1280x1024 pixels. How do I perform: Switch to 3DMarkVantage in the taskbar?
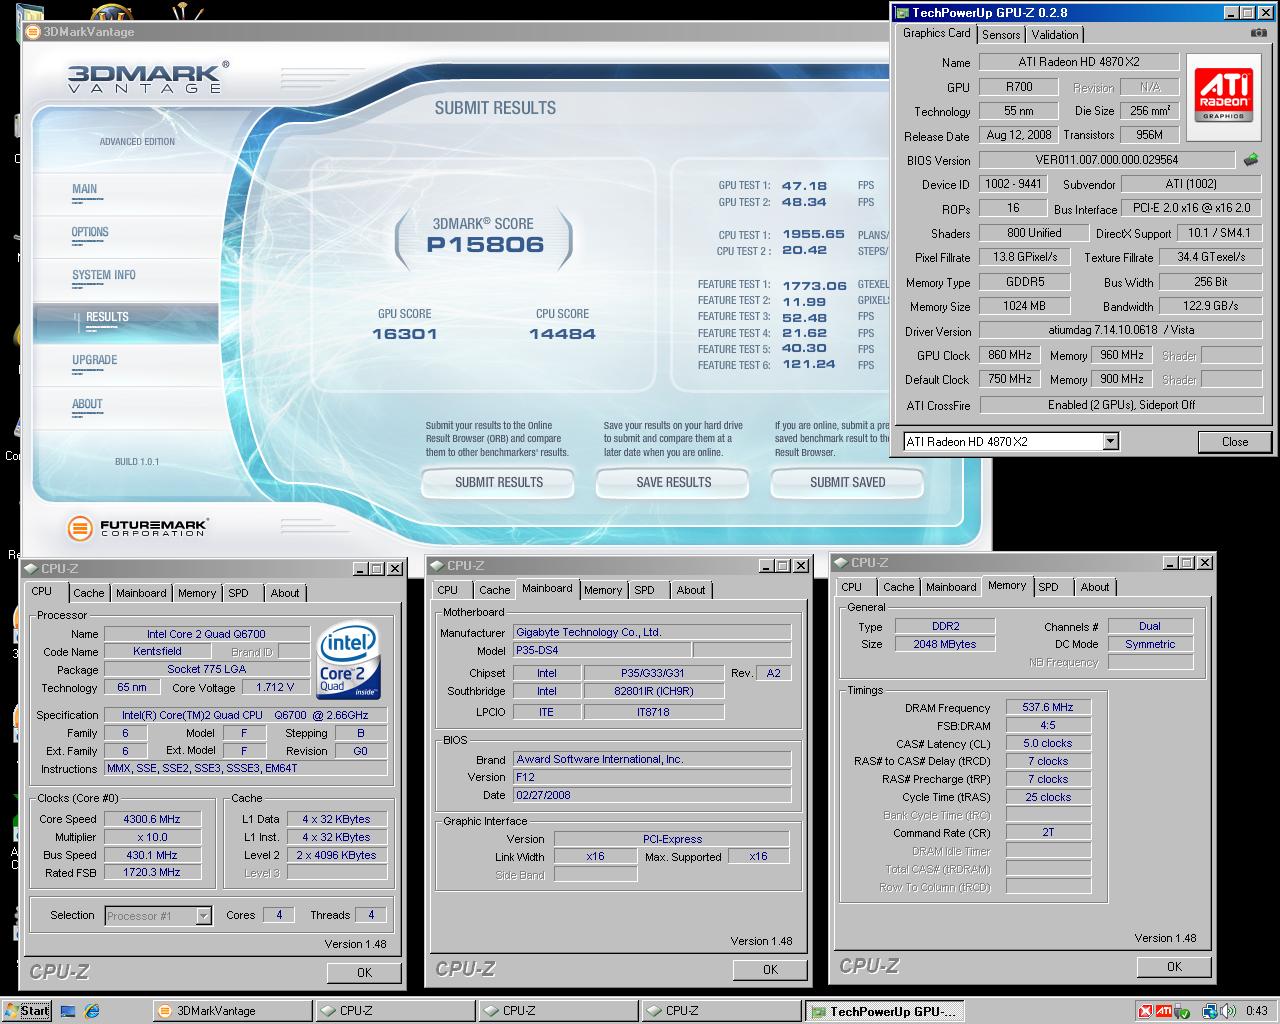coord(232,1011)
